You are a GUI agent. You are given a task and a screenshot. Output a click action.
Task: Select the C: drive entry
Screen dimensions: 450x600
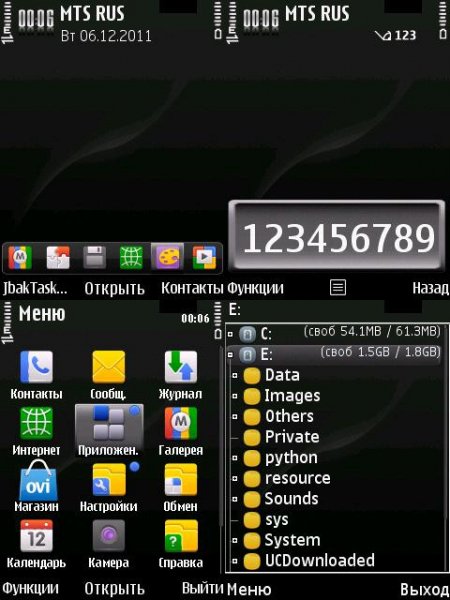click(x=333, y=334)
